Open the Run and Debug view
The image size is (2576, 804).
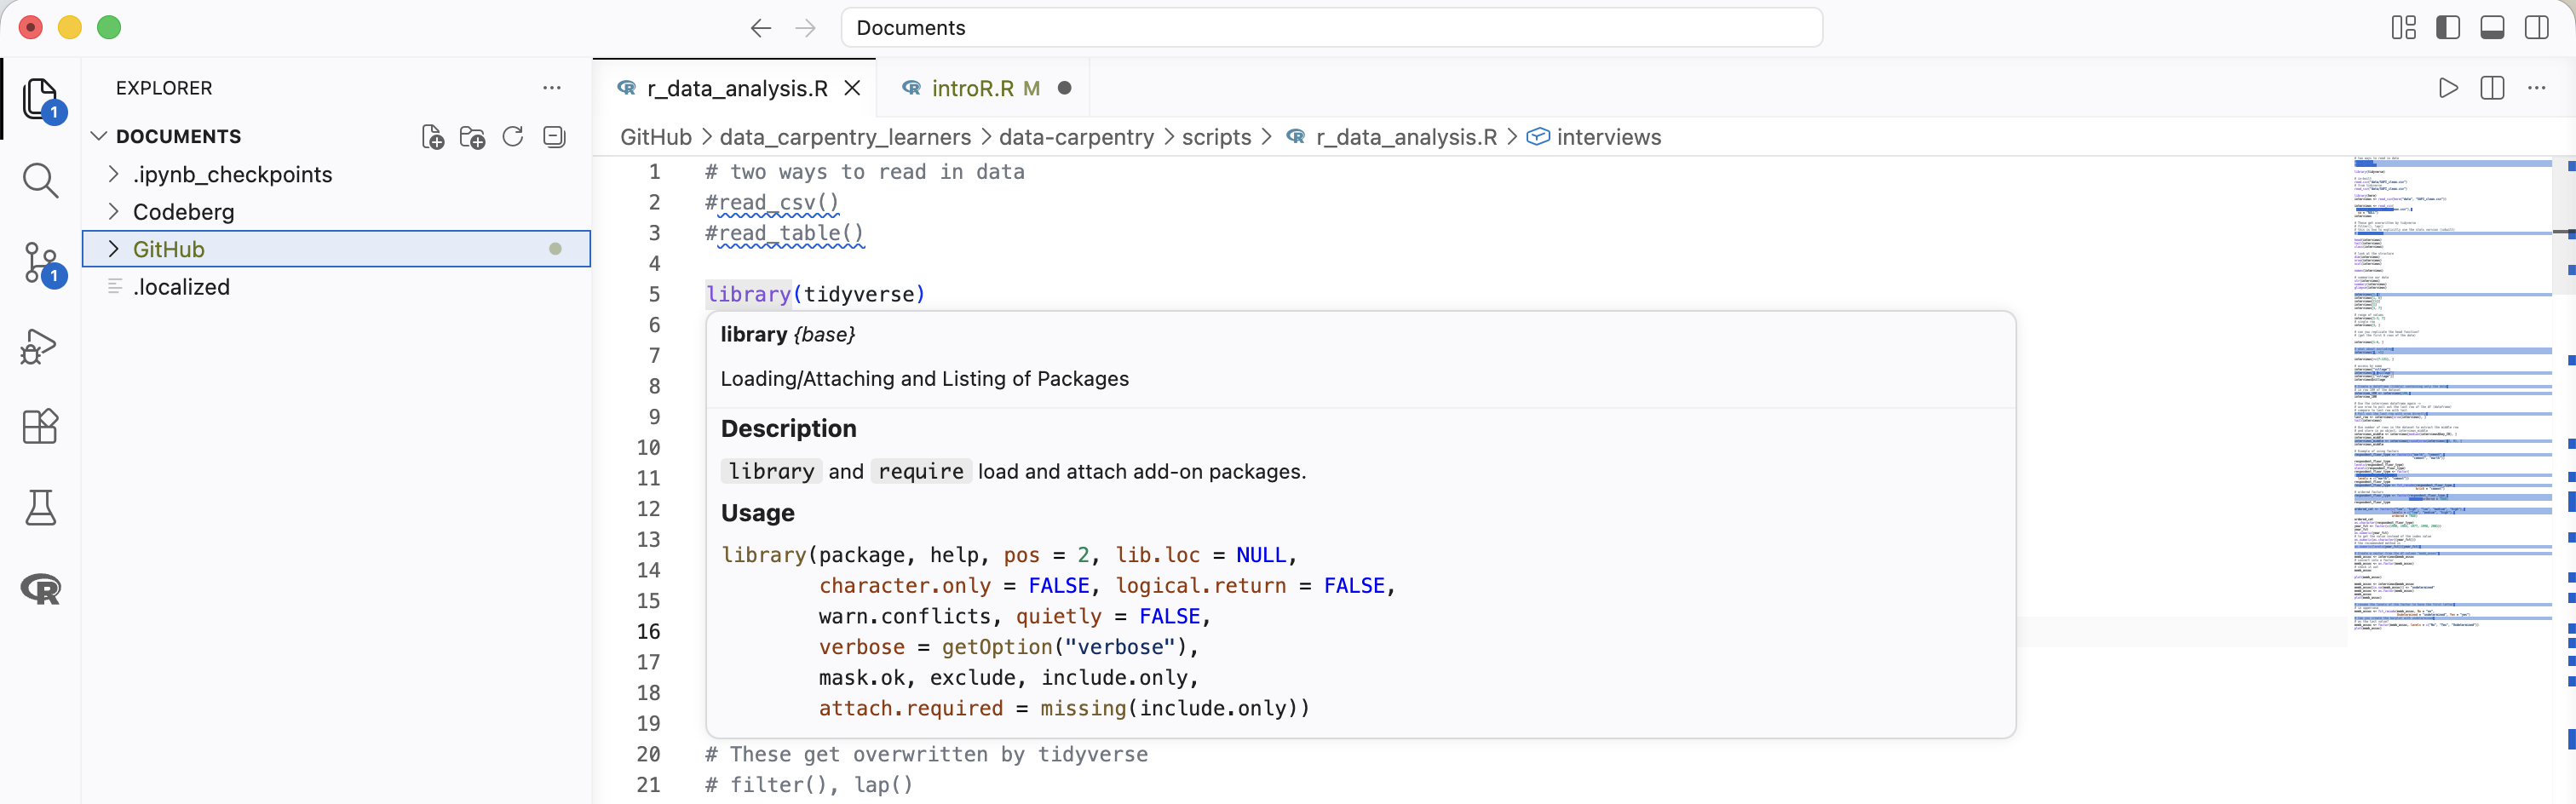tap(40, 346)
